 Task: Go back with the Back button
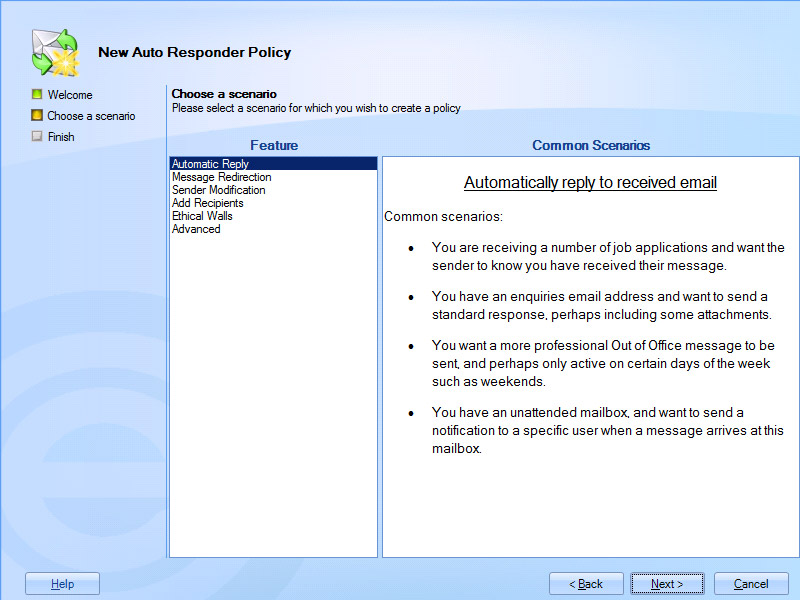coord(586,584)
